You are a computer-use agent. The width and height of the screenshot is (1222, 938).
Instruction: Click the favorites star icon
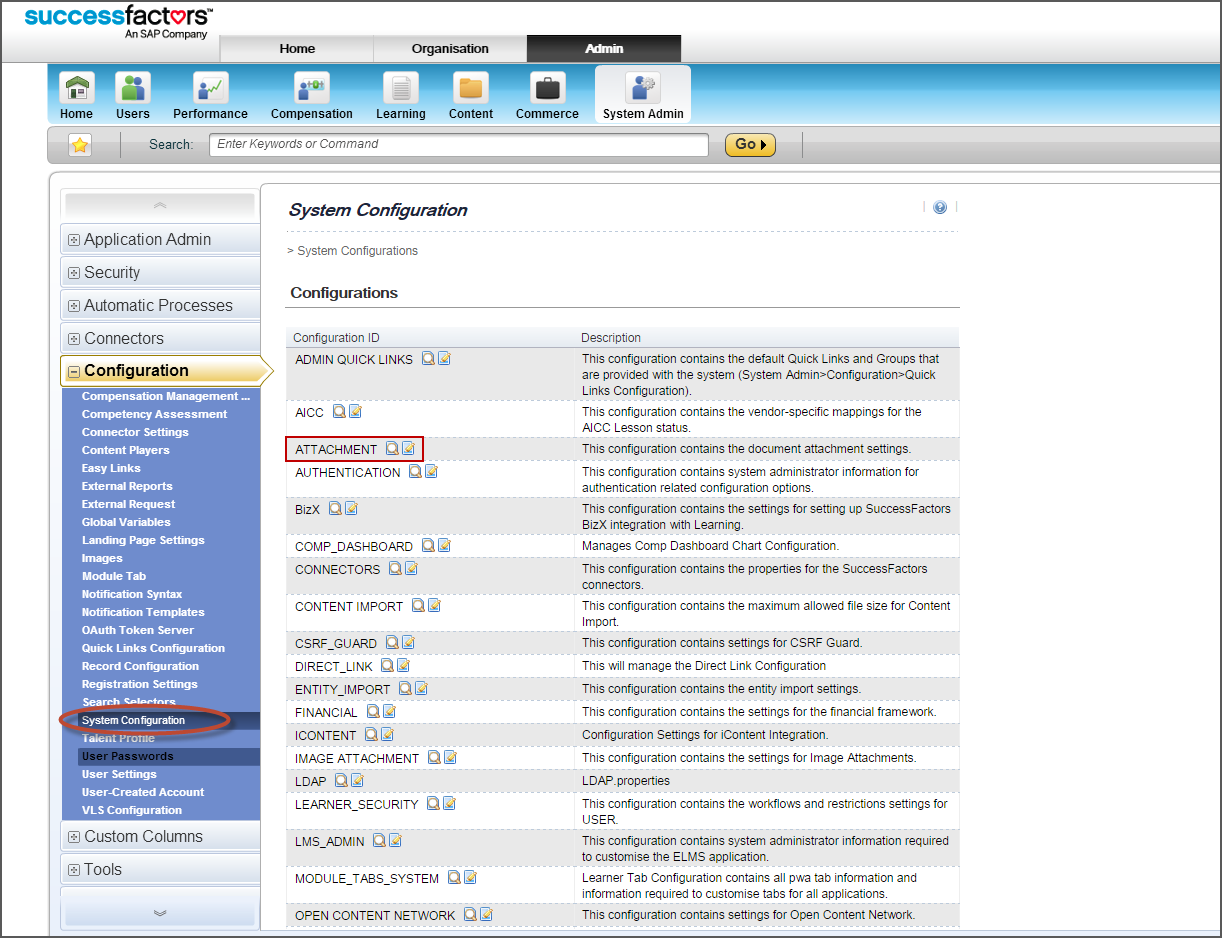point(80,145)
